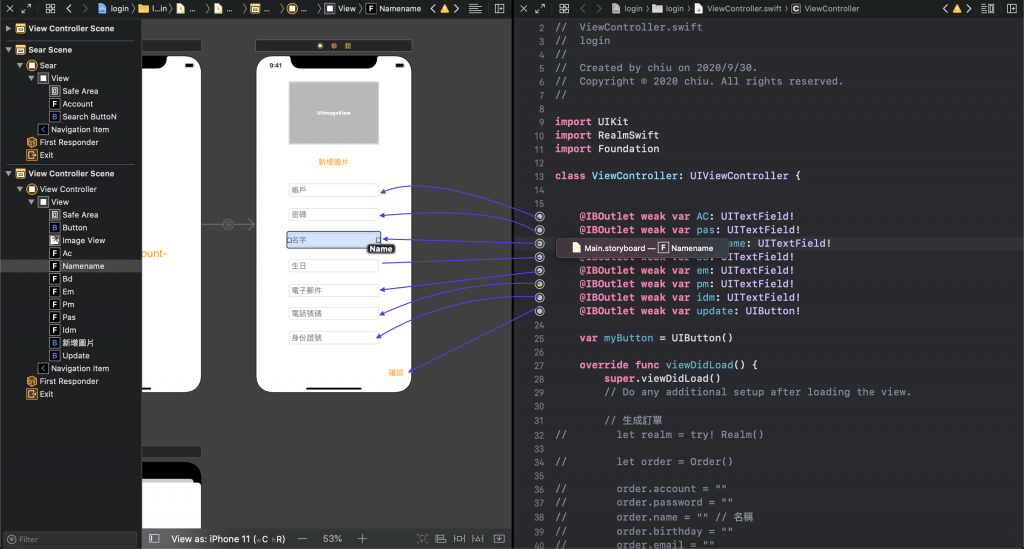
Task: Select 電子郵件 text field on canvas
Action: tap(333, 290)
